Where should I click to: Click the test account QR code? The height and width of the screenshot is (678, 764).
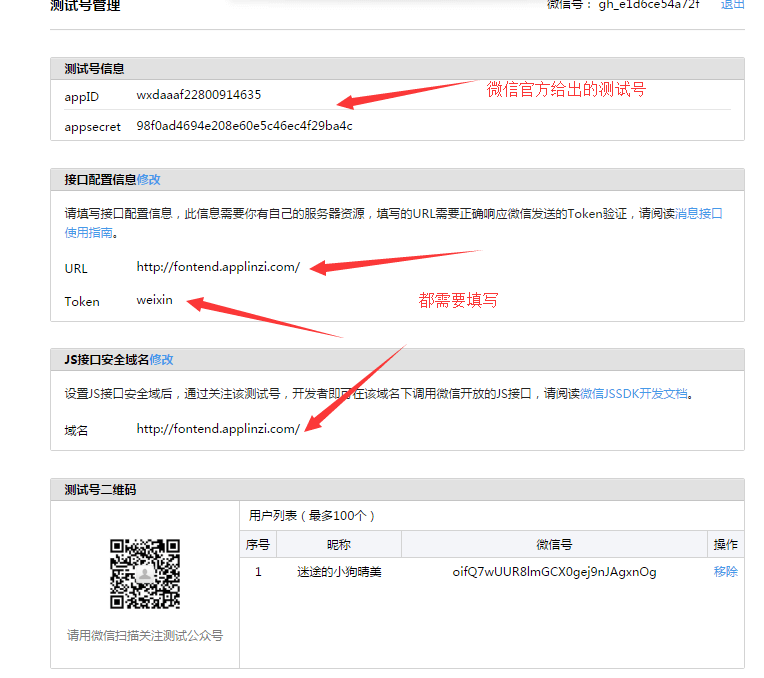pyautogui.click(x=145, y=574)
